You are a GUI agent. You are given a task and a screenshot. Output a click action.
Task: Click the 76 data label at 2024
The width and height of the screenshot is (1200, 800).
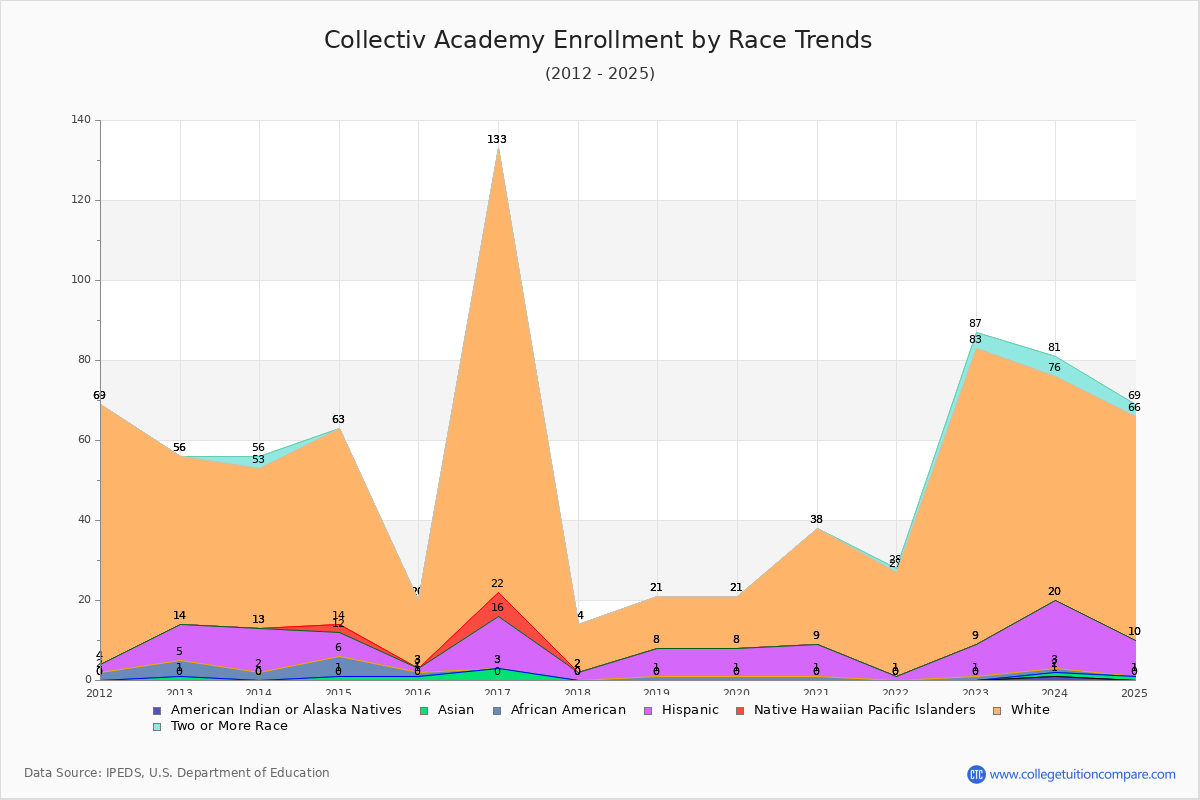(1054, 367)
